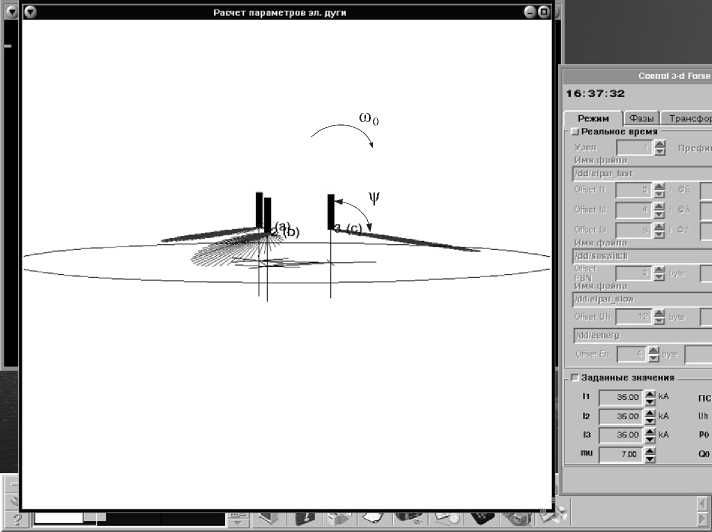Increment the Offset I2 spinner
Screen dimensions: 712x532
tap(659, 207)
